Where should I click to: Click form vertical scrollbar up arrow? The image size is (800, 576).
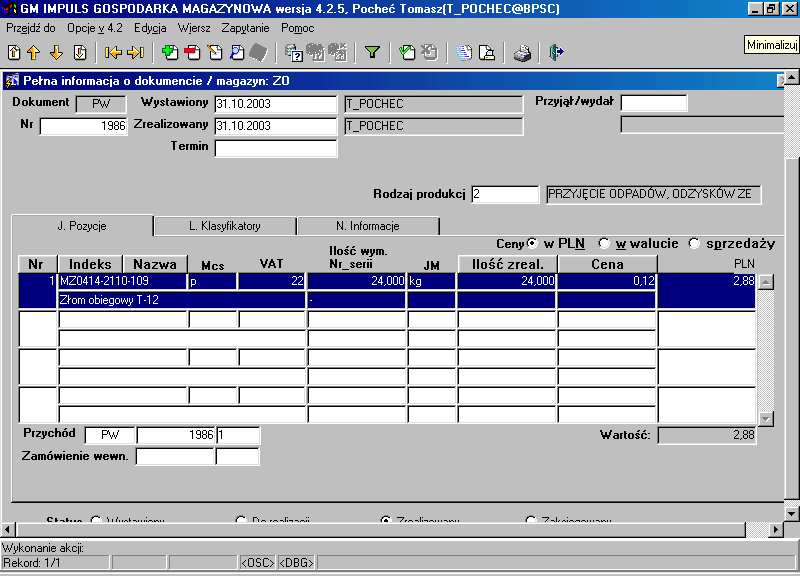(x=791, y=78)
